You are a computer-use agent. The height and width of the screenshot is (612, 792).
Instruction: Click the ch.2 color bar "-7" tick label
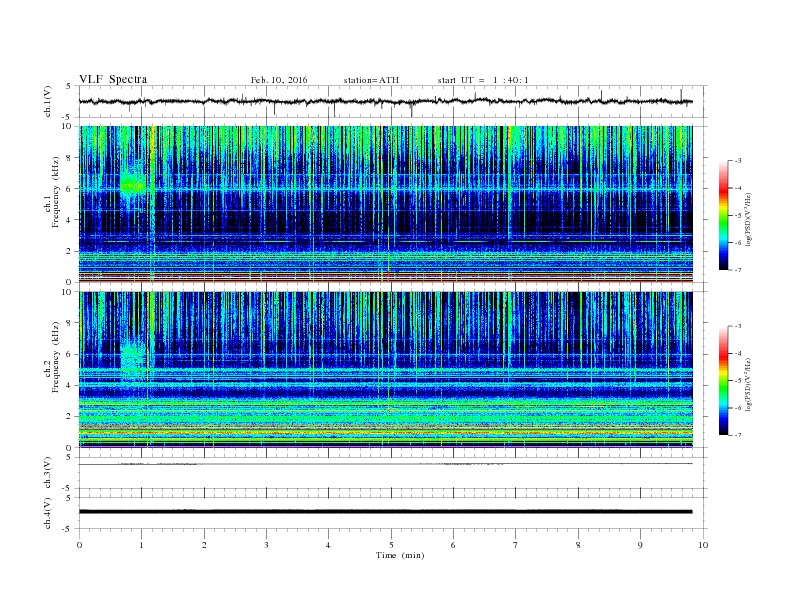[738, 435]
